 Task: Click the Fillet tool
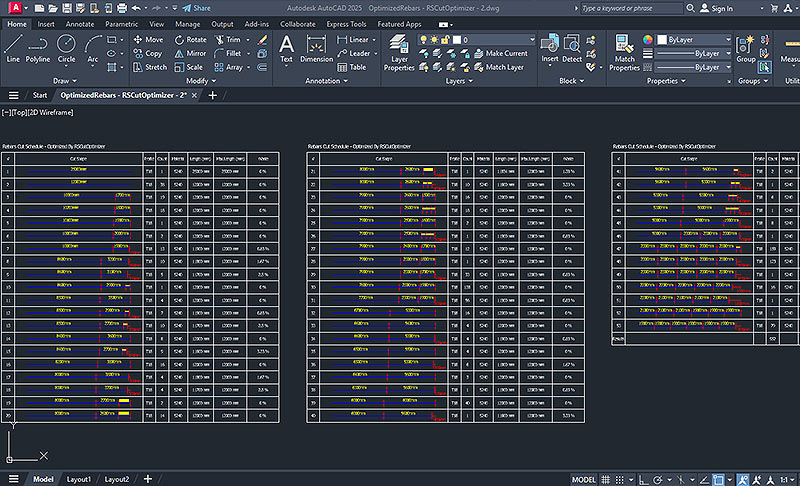tap(228, 53)
